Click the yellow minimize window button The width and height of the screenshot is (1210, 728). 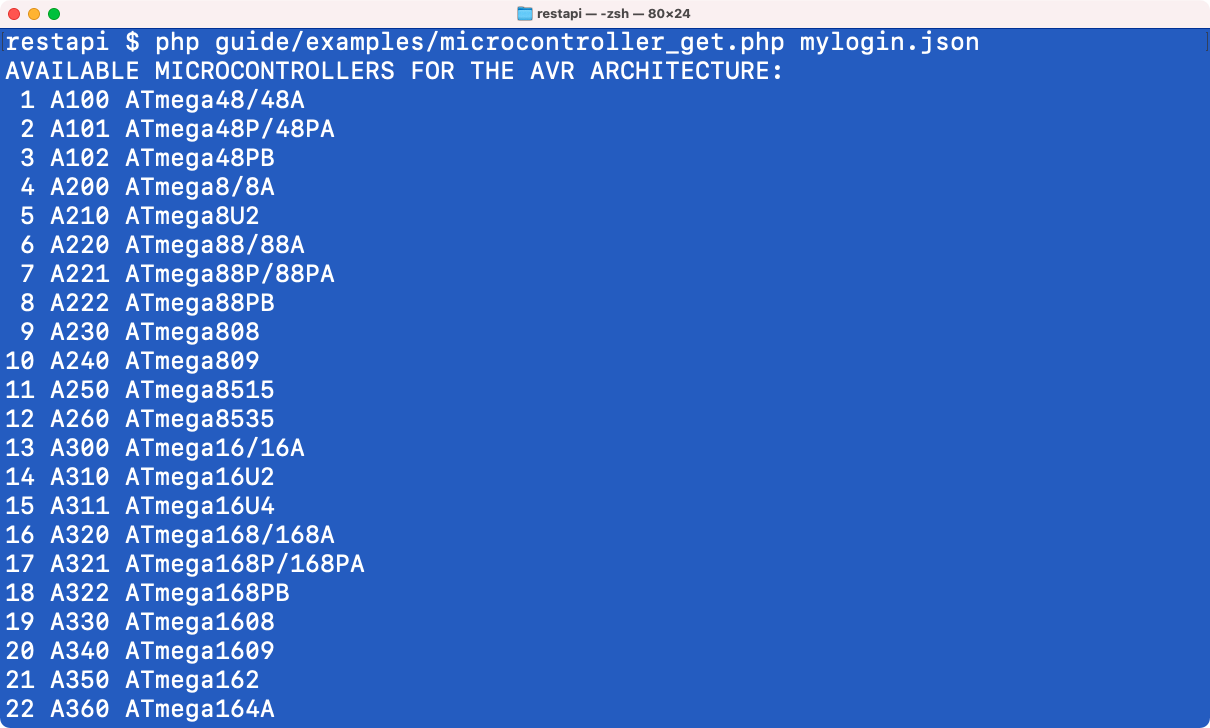click(34, 14)
